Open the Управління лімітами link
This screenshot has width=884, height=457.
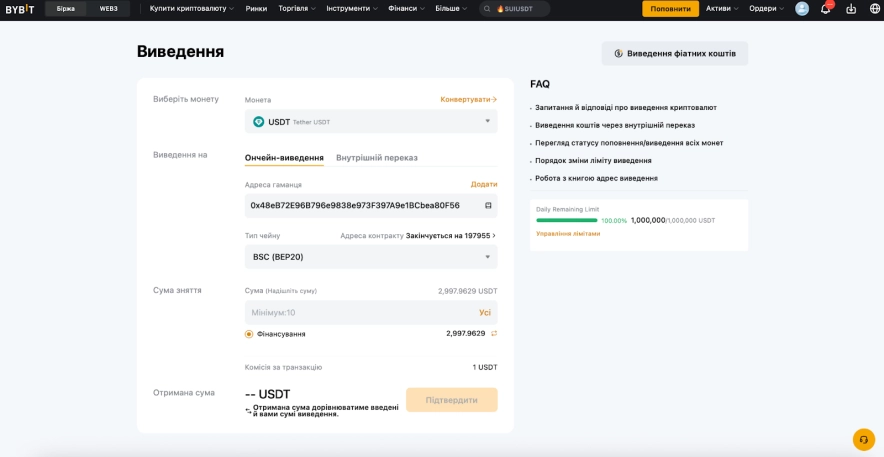pos(568,233)
